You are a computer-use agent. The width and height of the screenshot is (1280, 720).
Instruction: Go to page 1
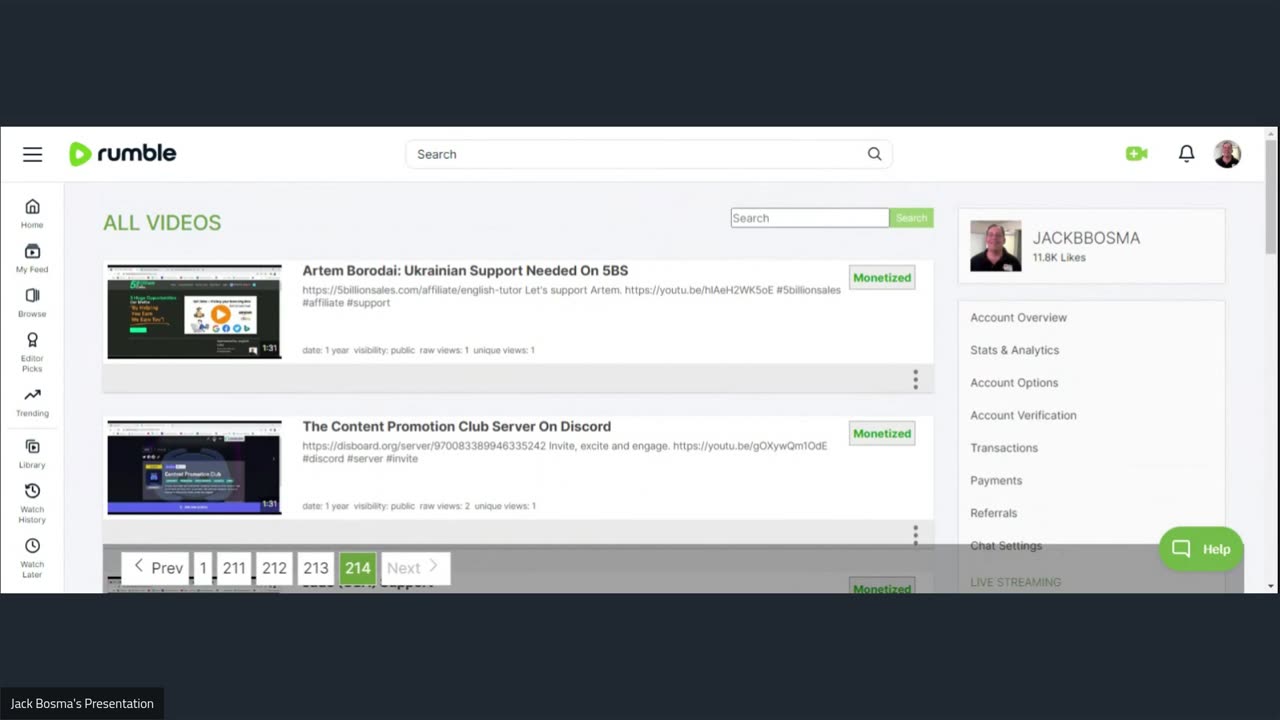click(203, 567)
